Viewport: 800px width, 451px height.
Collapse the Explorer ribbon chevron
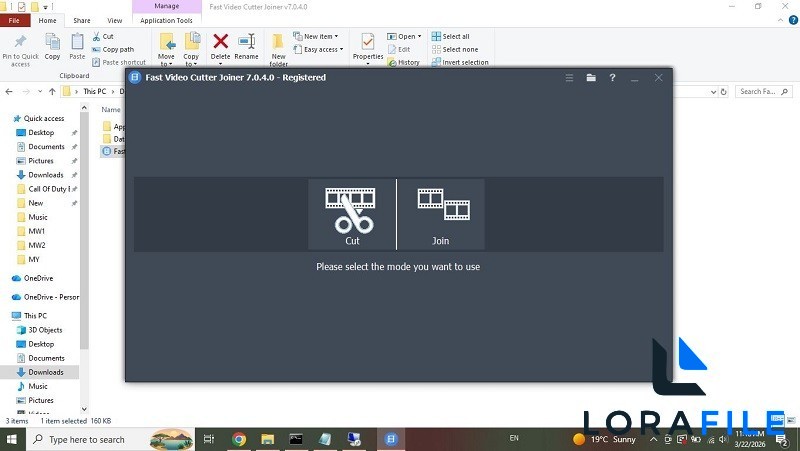coord(781,20)
